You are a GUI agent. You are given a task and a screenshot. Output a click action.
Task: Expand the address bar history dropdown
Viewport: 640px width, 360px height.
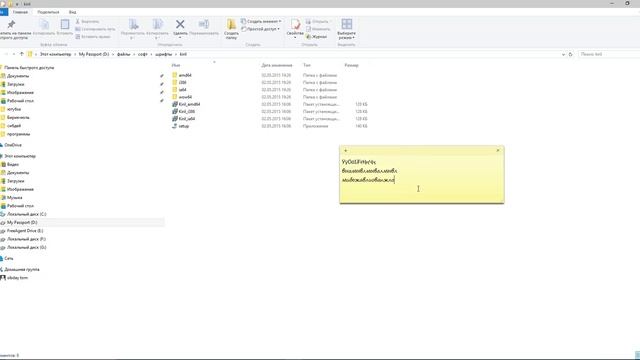563,54
